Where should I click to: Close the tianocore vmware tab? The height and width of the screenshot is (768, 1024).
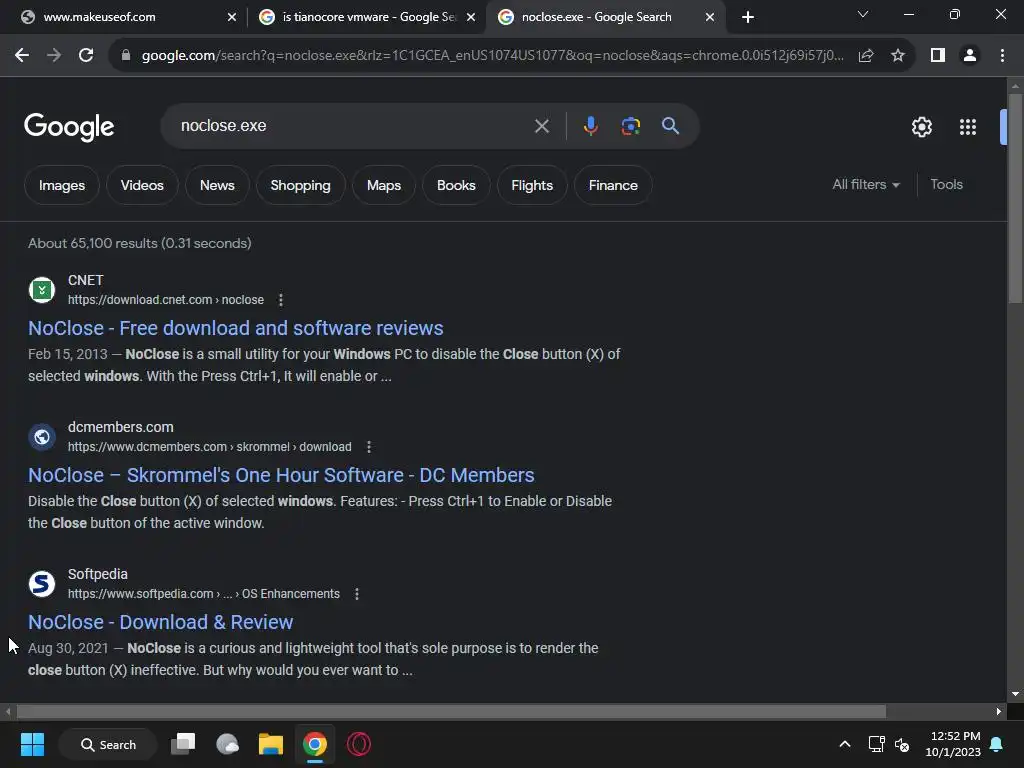471,17
